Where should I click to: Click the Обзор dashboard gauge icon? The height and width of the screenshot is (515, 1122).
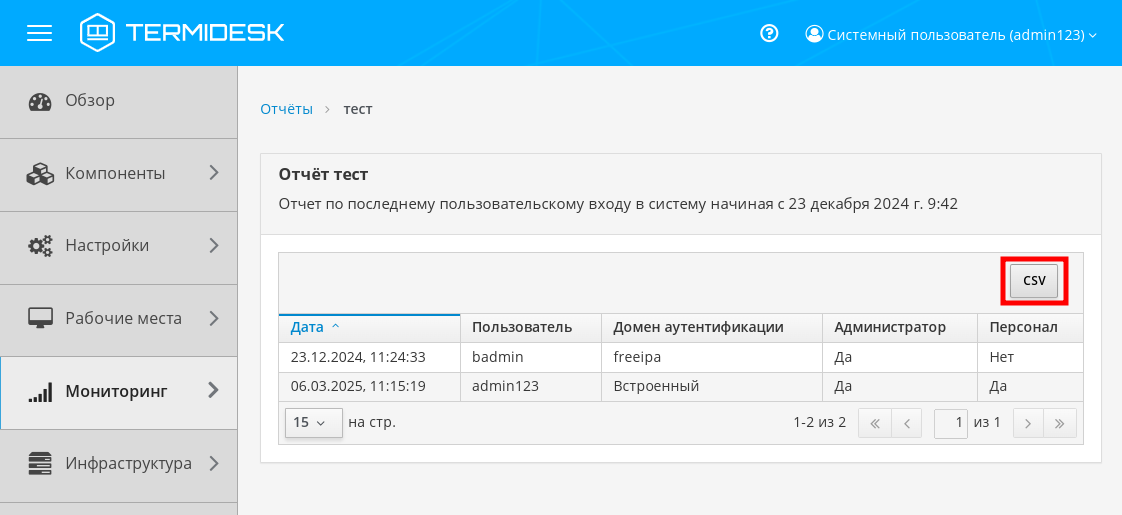(x=40, y=101)
